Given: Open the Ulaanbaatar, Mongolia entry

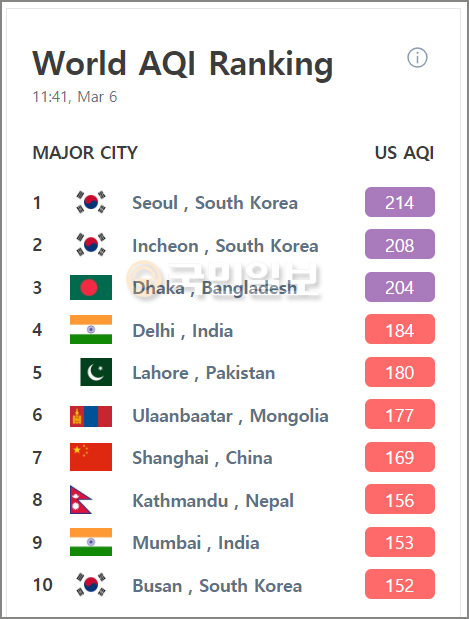Looking at the screenshot, I should (x=230, y=416).
